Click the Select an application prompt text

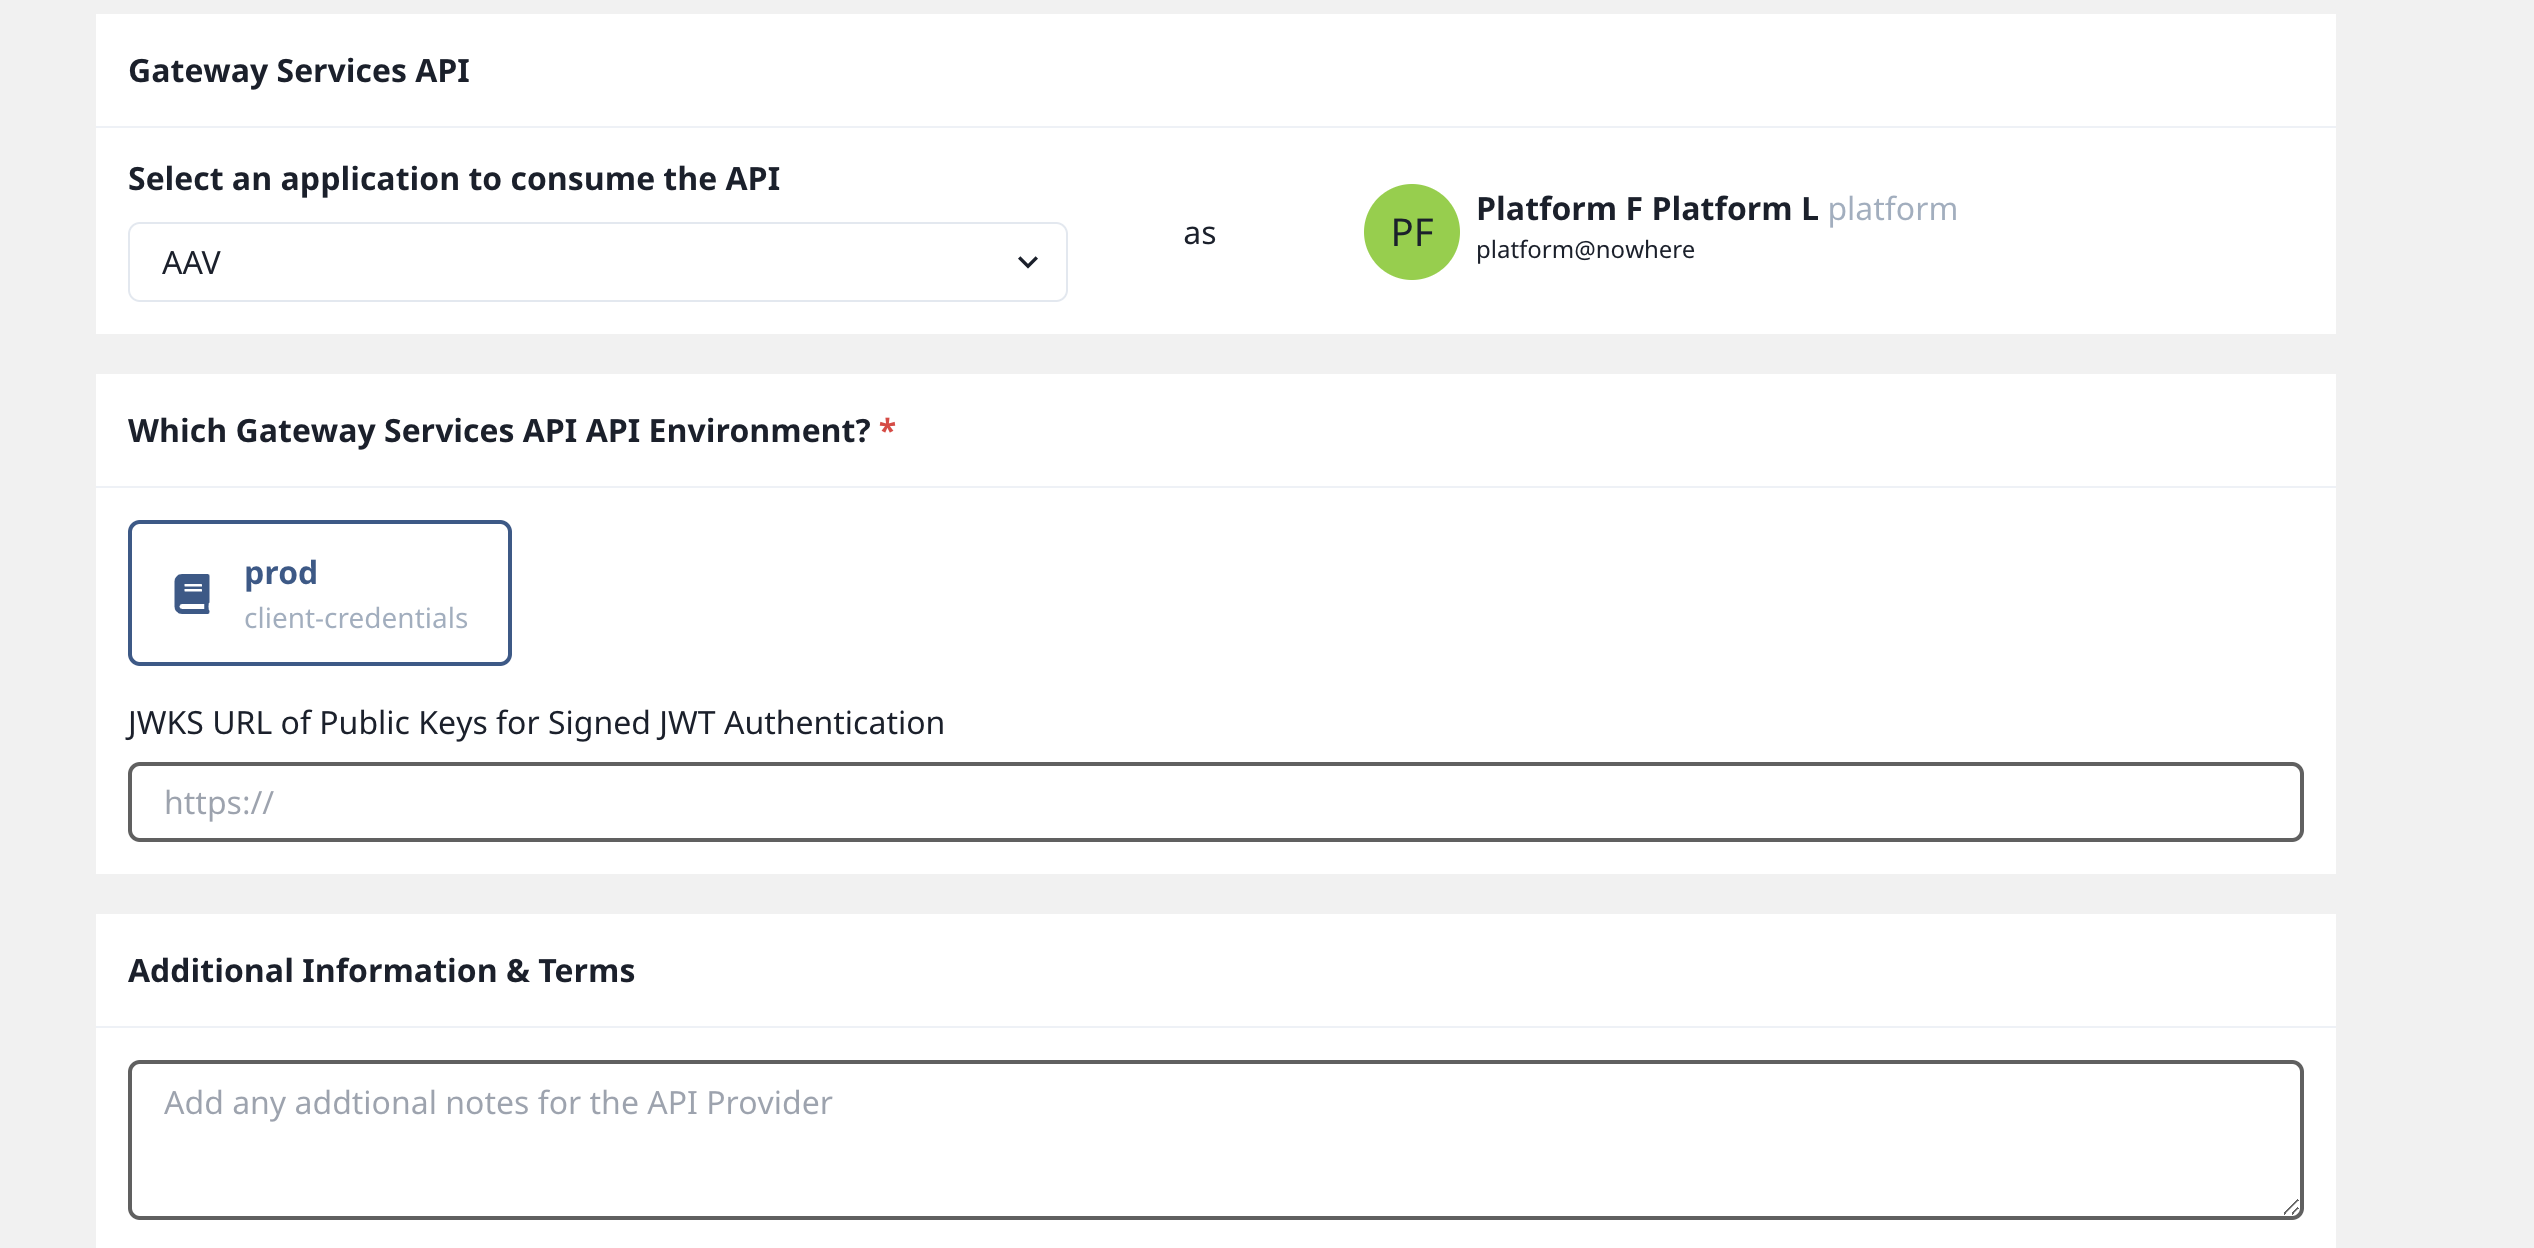tap(455, 178)
